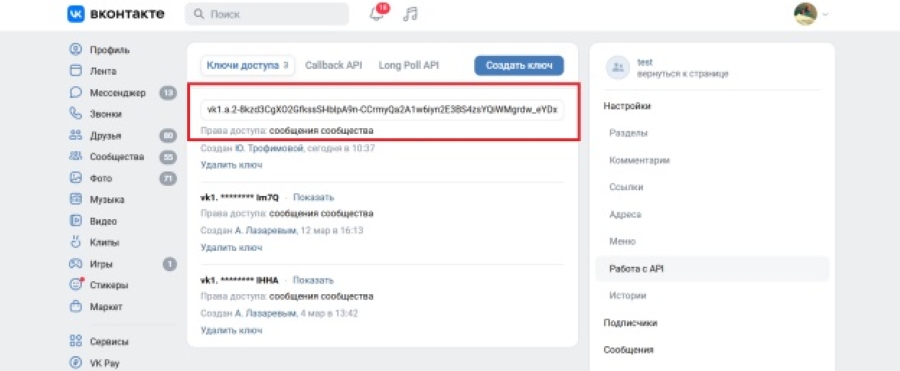This screenshot has width=900, height=371.
Task: Switch to the Callback API tab
Action: 333,65
